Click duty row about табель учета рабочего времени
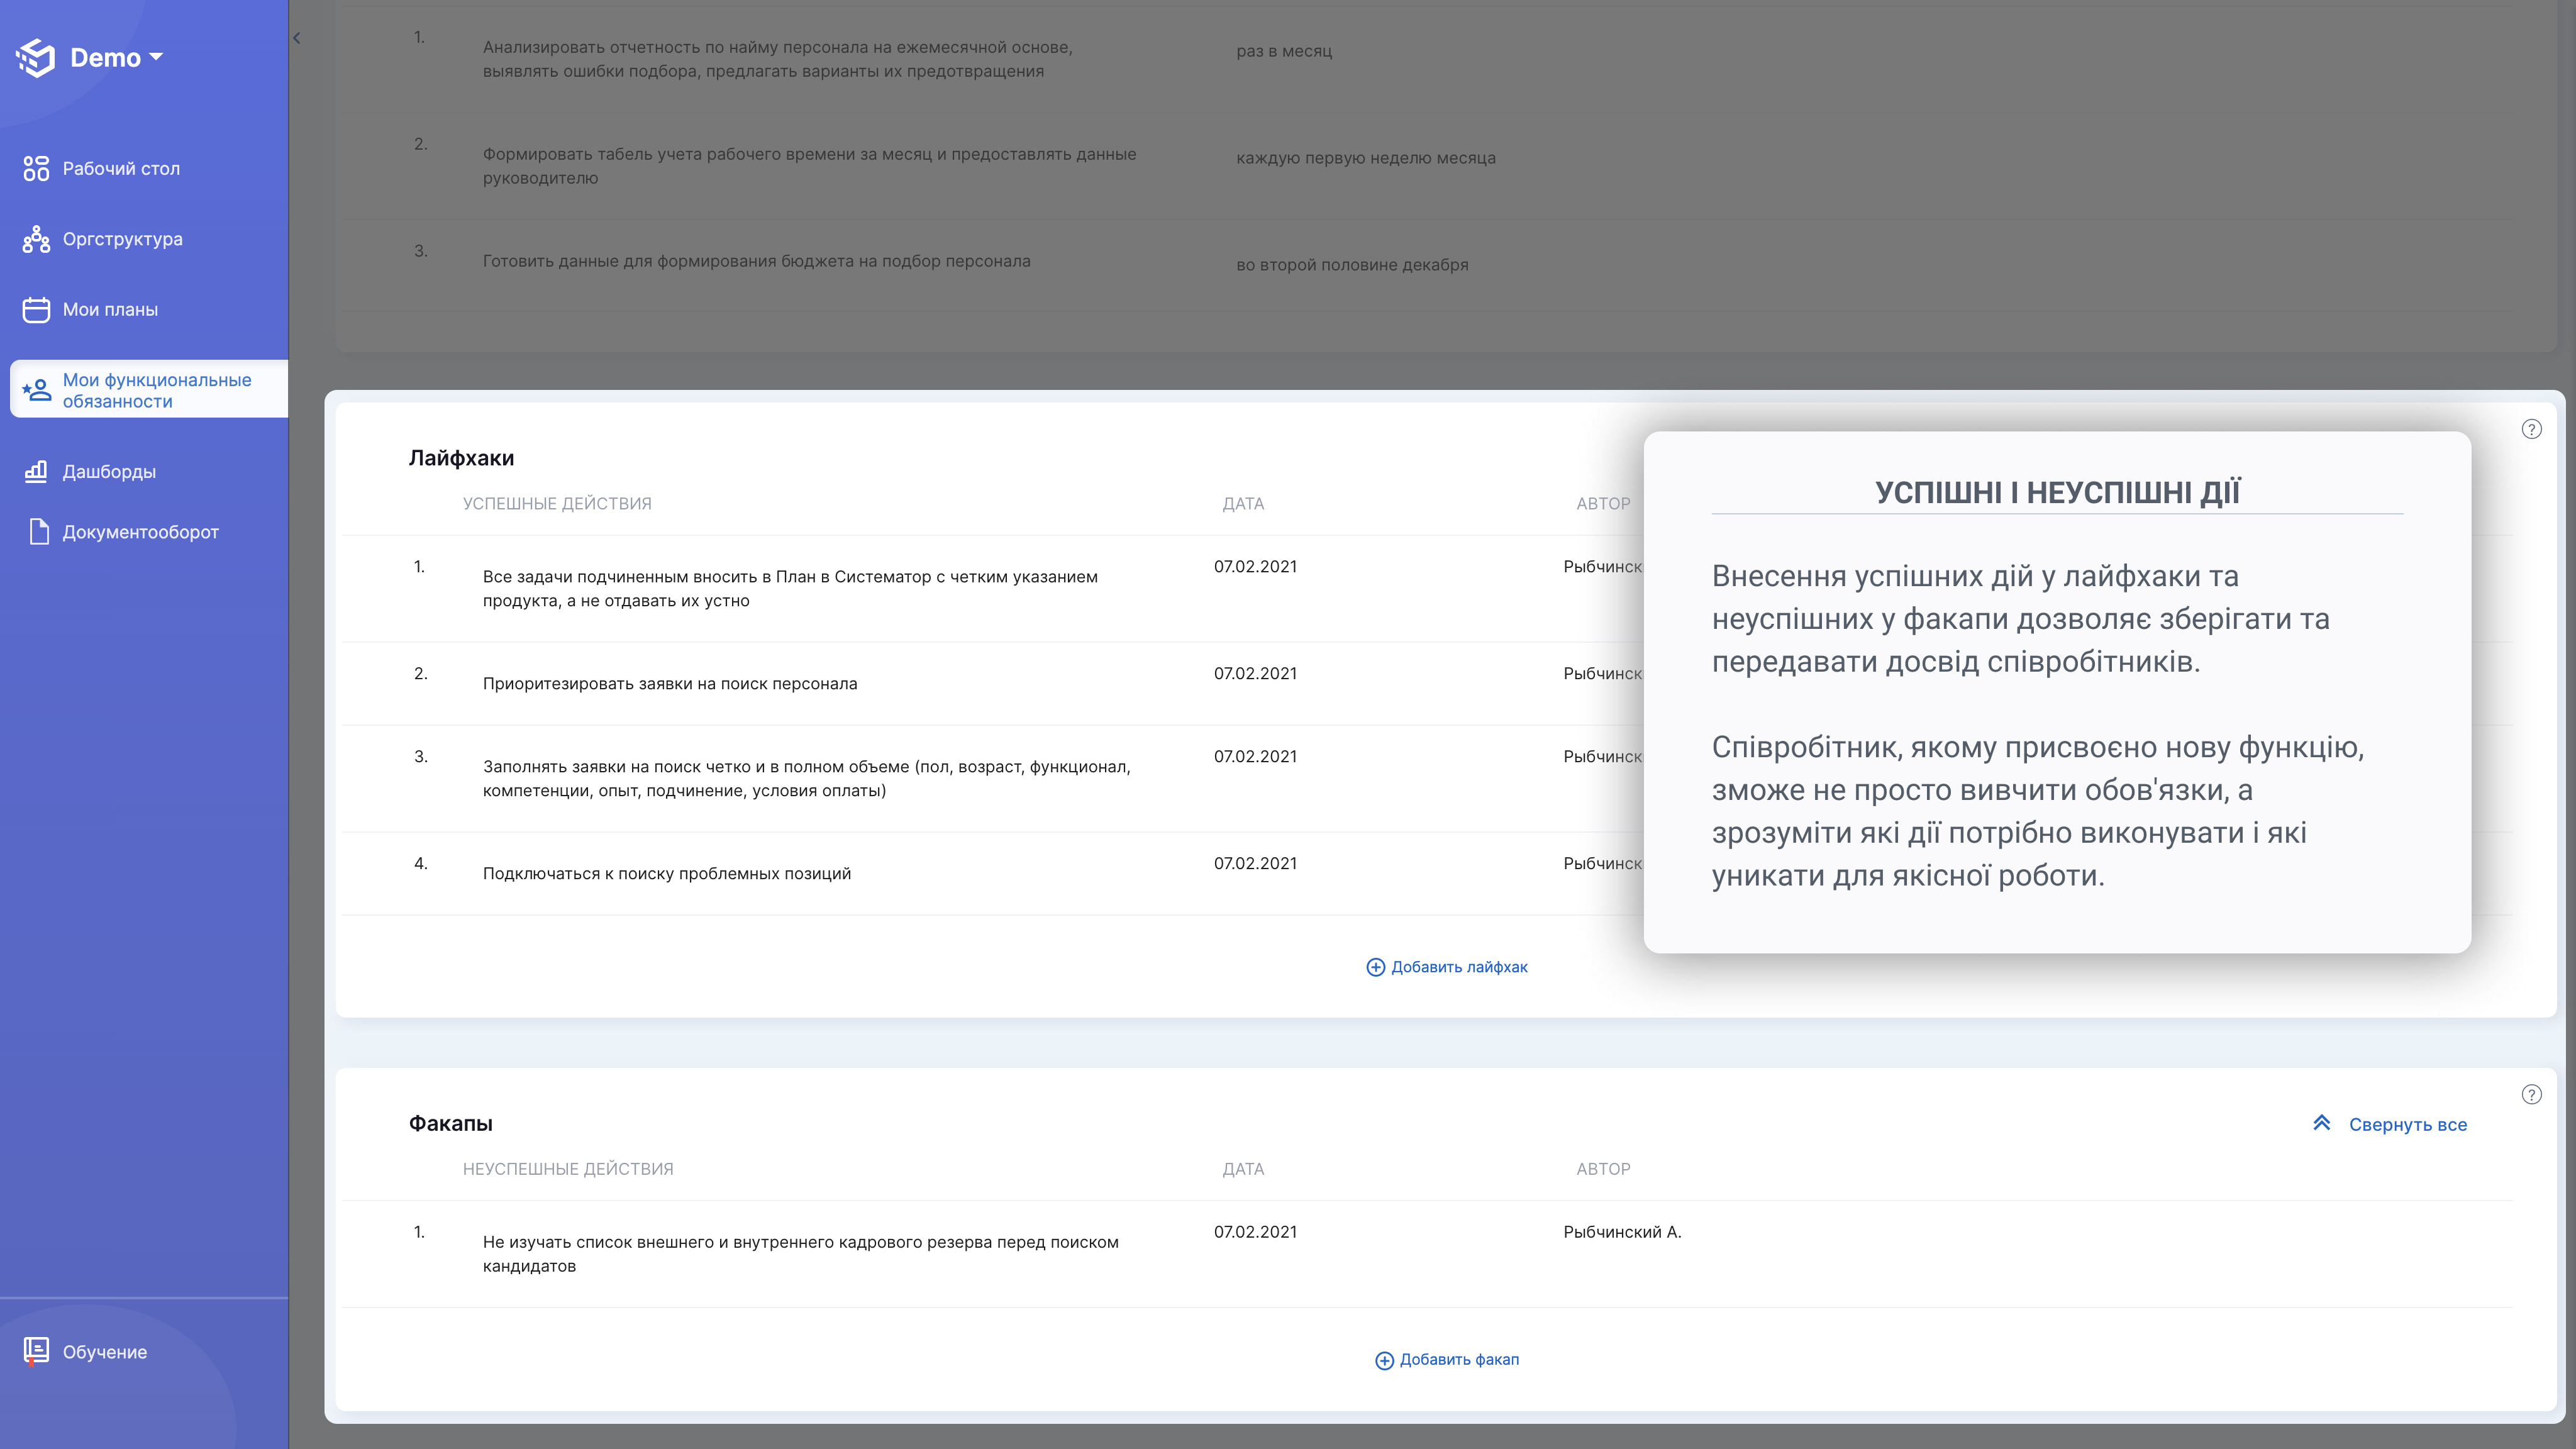 [1427, 166]
